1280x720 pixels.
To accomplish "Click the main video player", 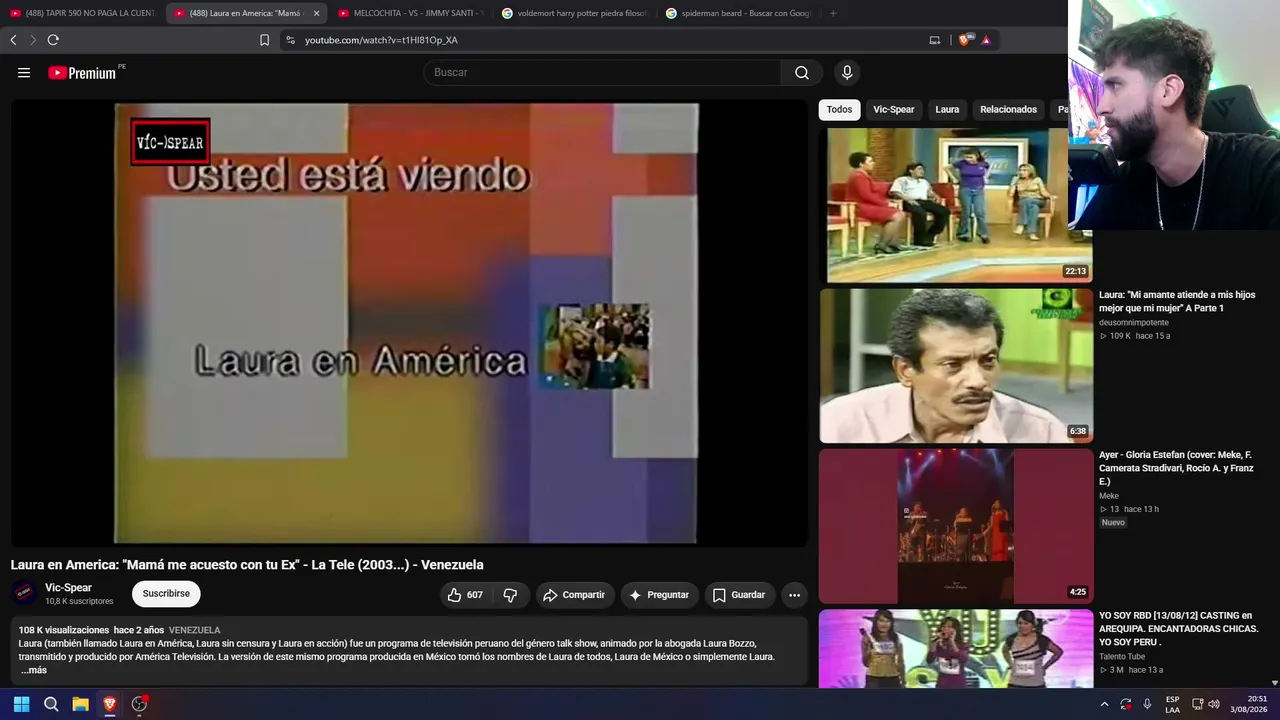I will 408,323.
